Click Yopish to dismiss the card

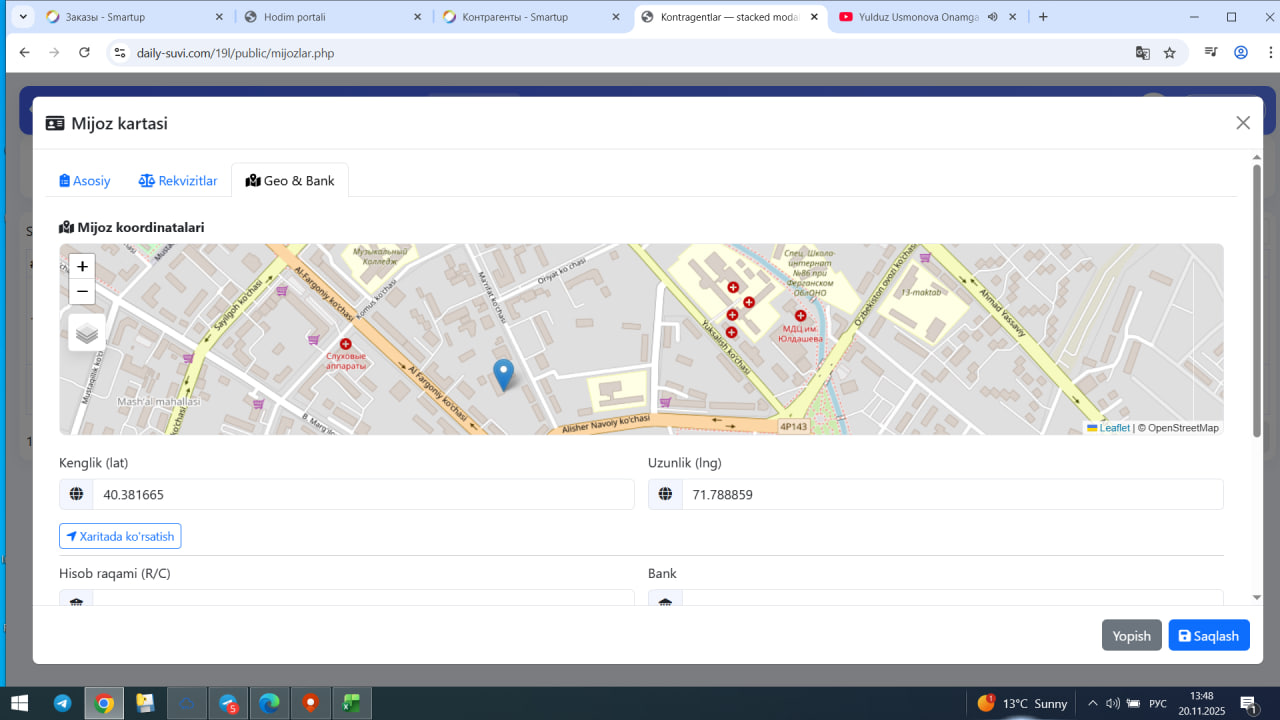tap(1131, 636)
